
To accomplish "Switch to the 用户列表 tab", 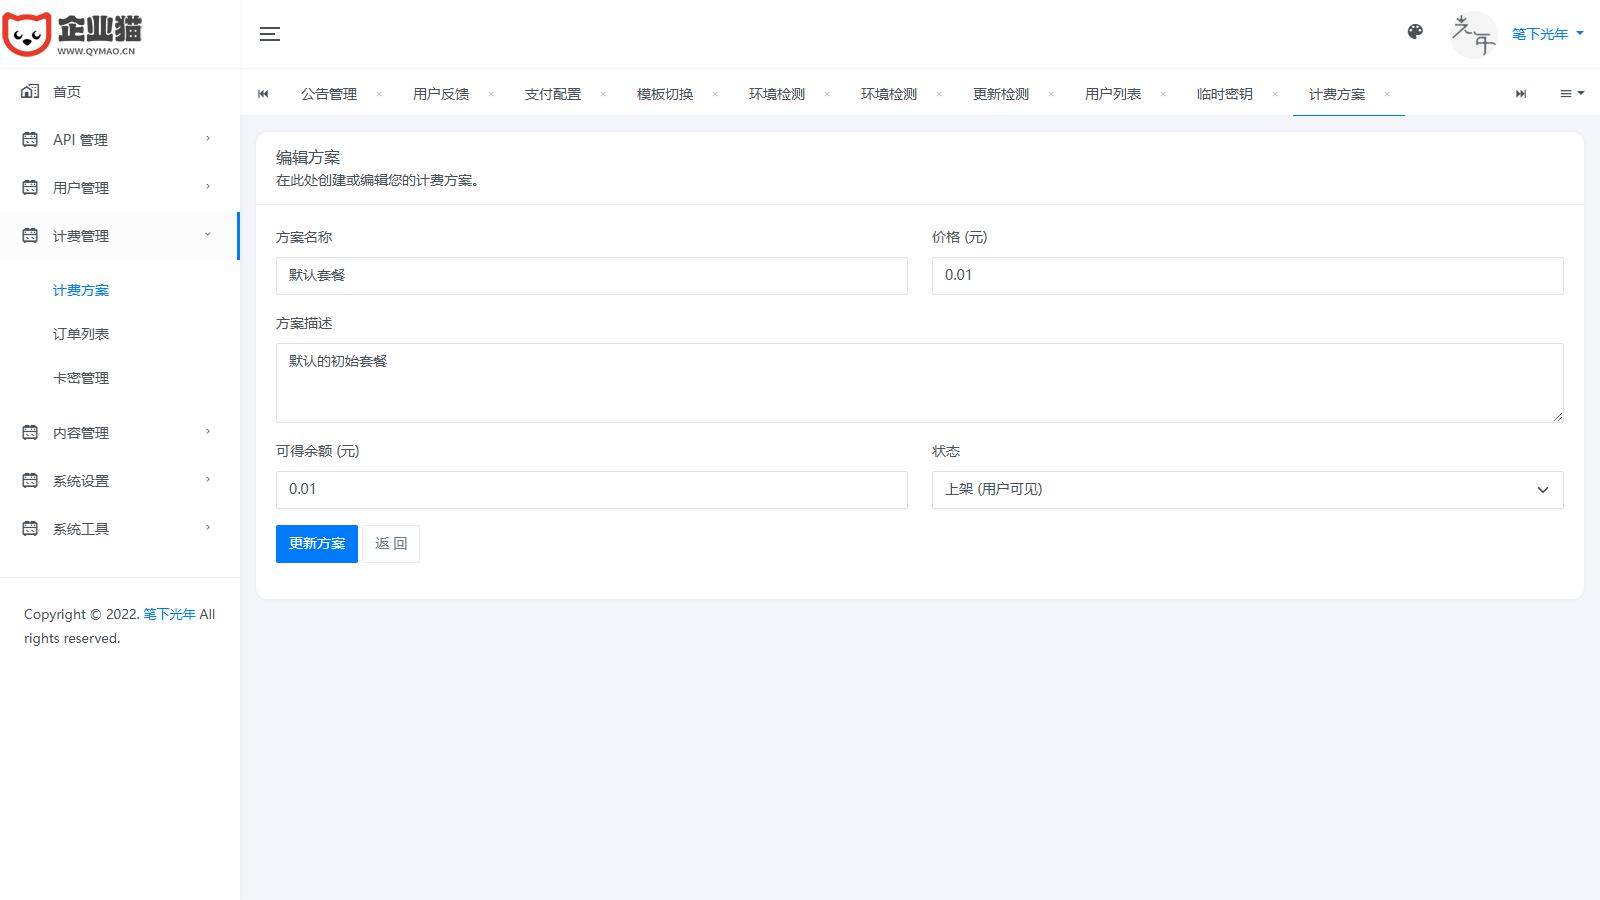I will 1112,94.
